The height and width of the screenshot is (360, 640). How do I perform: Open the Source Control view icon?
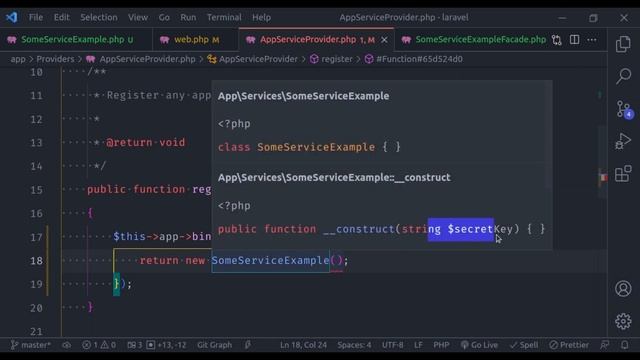tap(624, 109)
